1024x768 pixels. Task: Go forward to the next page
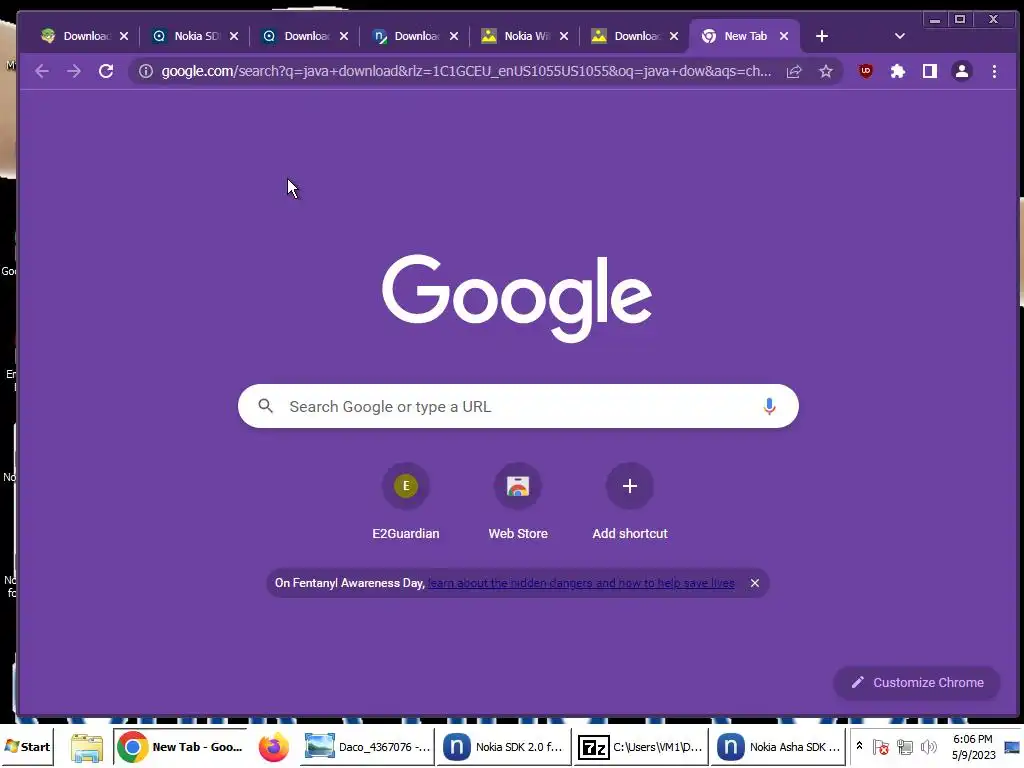74,71
